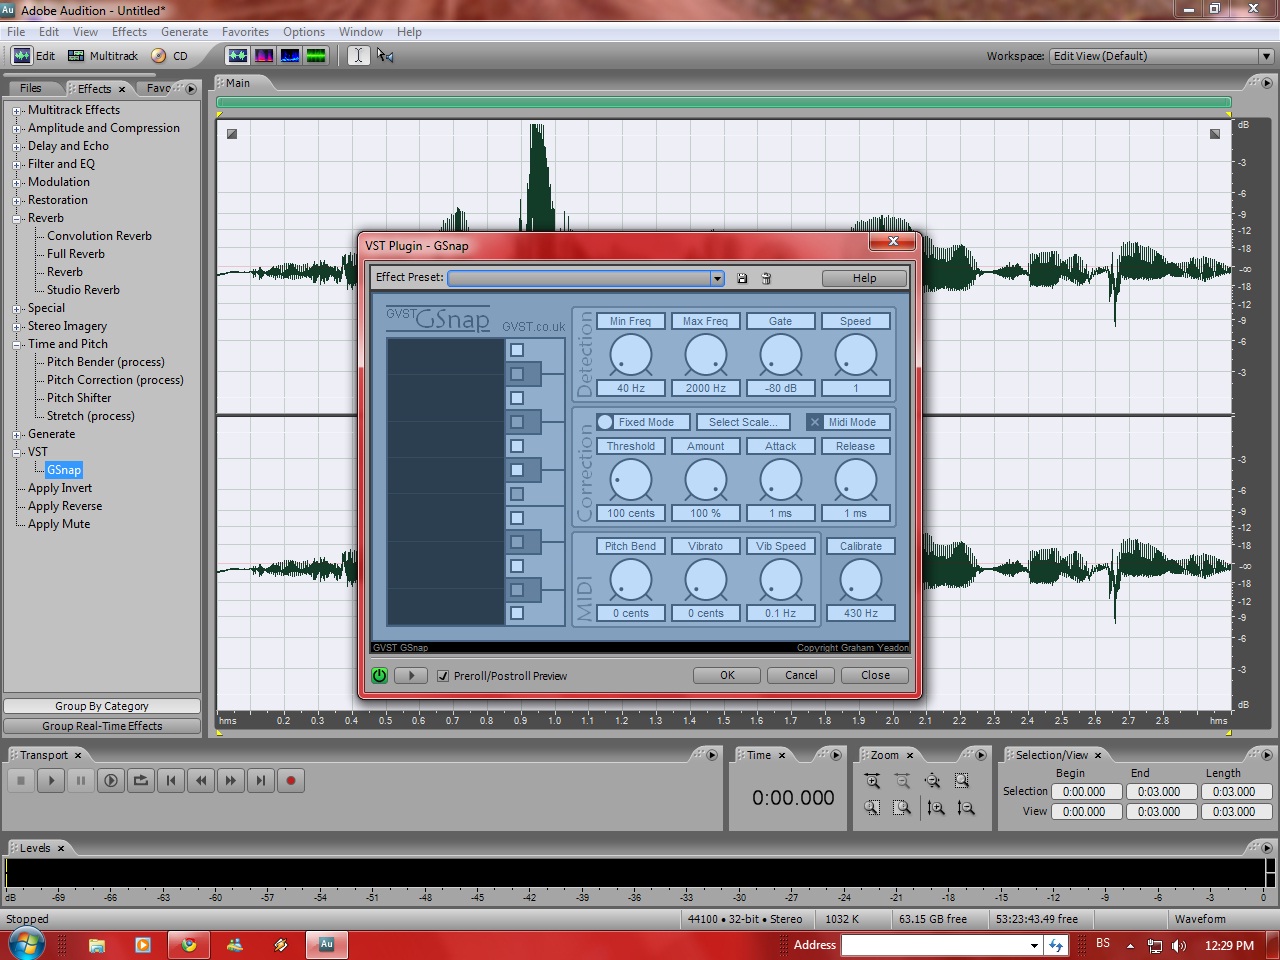
Task: Click the Min Freq knob
Action: [631, 355]
